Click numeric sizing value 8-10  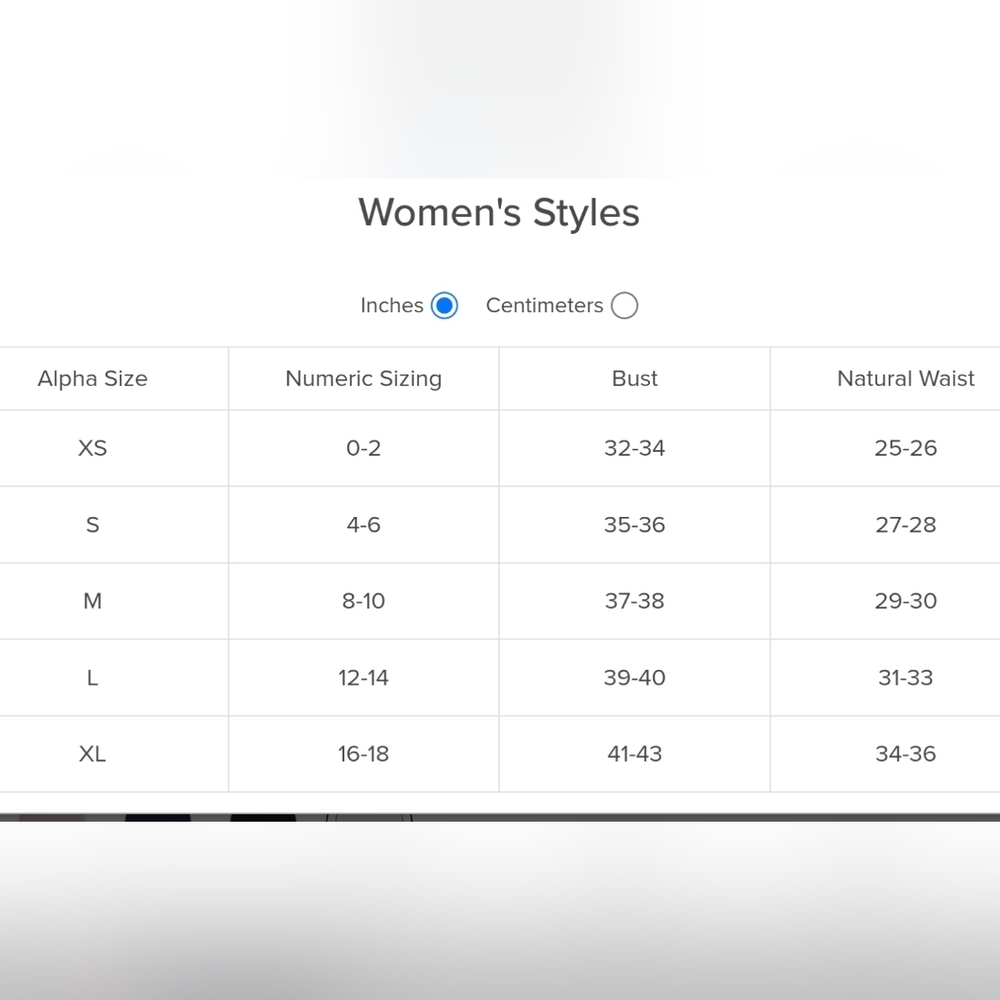tap(364, 601)
